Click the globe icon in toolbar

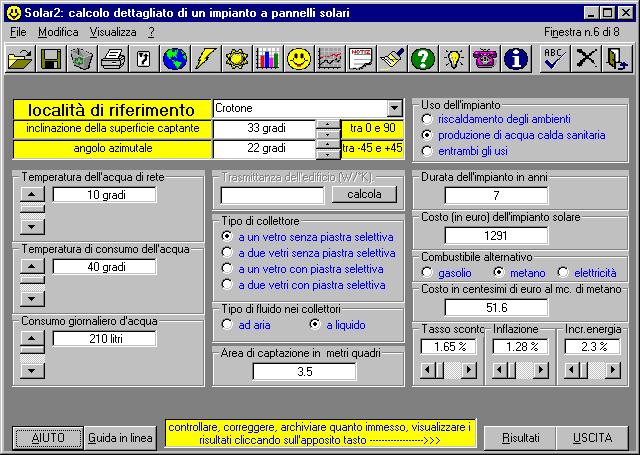175,59
